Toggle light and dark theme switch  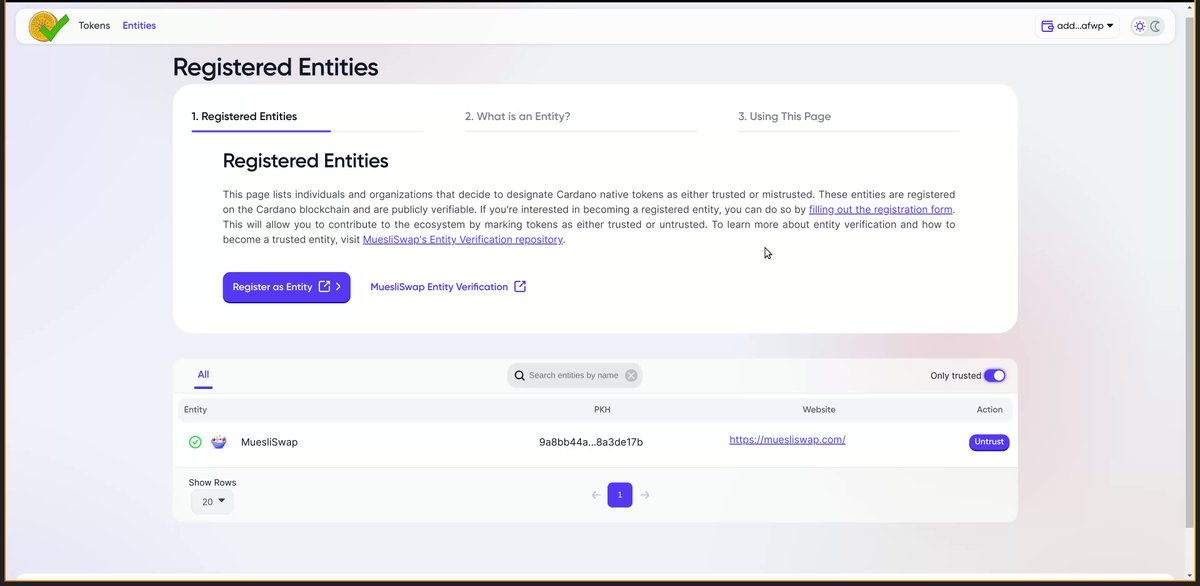[1147, 26]
